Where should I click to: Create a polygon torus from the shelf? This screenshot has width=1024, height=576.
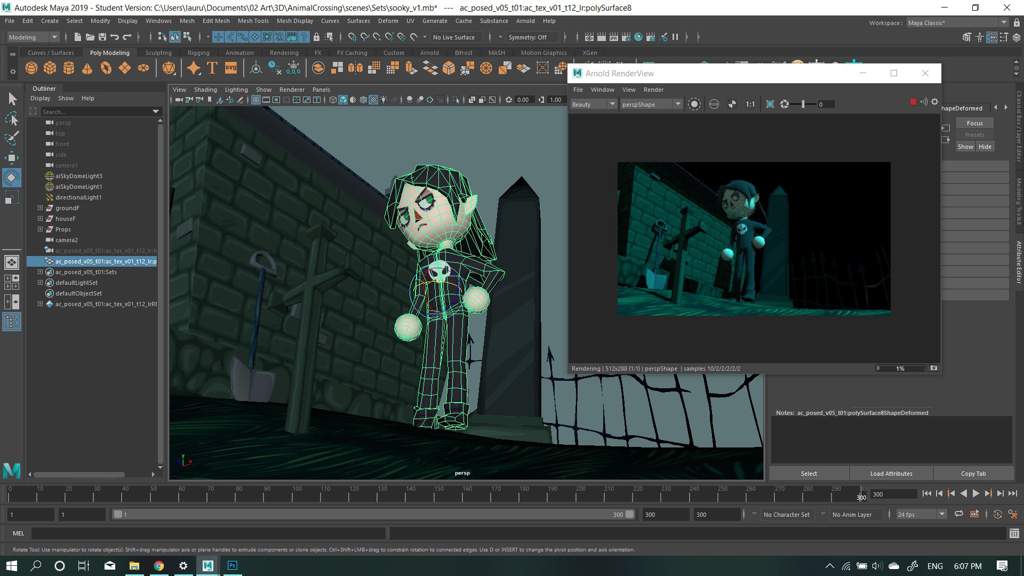click(x=106, y=68)
